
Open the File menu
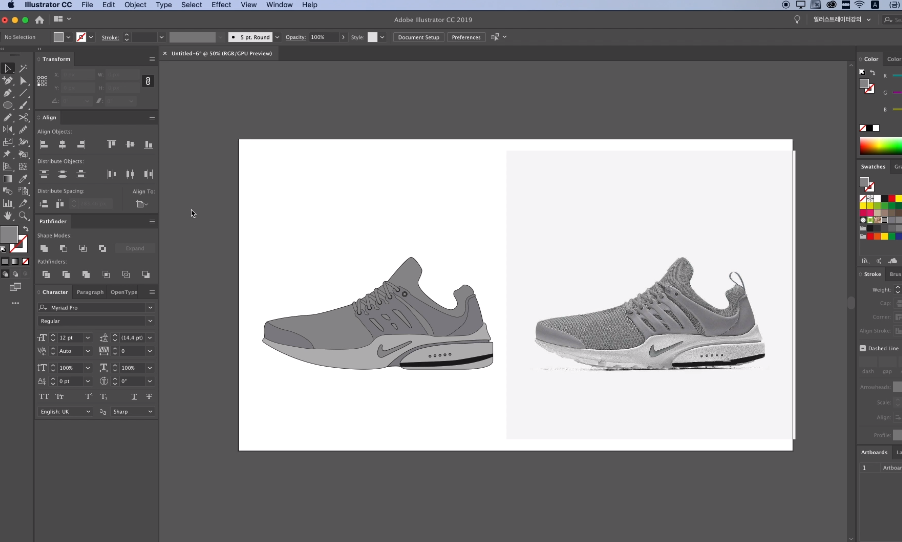click(x=87, y=5)
